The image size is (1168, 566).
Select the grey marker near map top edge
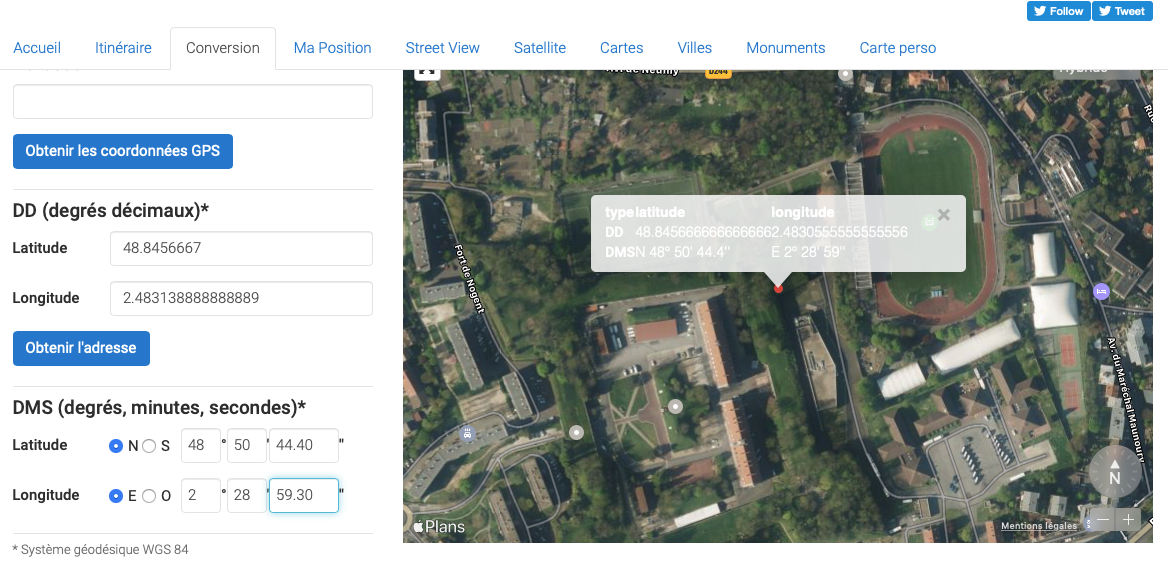click(x=845, y=74)
